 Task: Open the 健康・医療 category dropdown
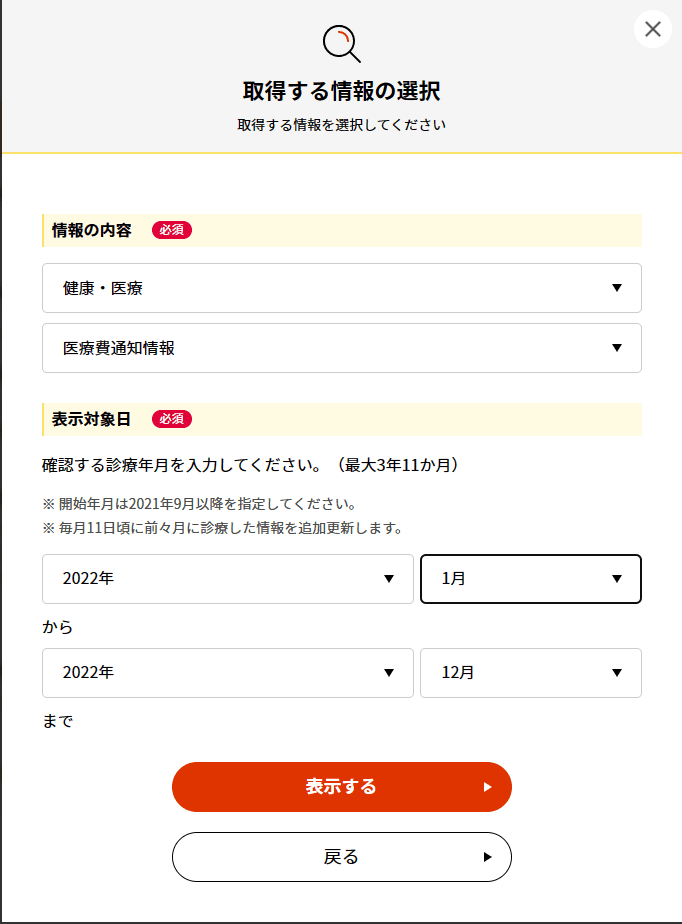click(341, 288)
